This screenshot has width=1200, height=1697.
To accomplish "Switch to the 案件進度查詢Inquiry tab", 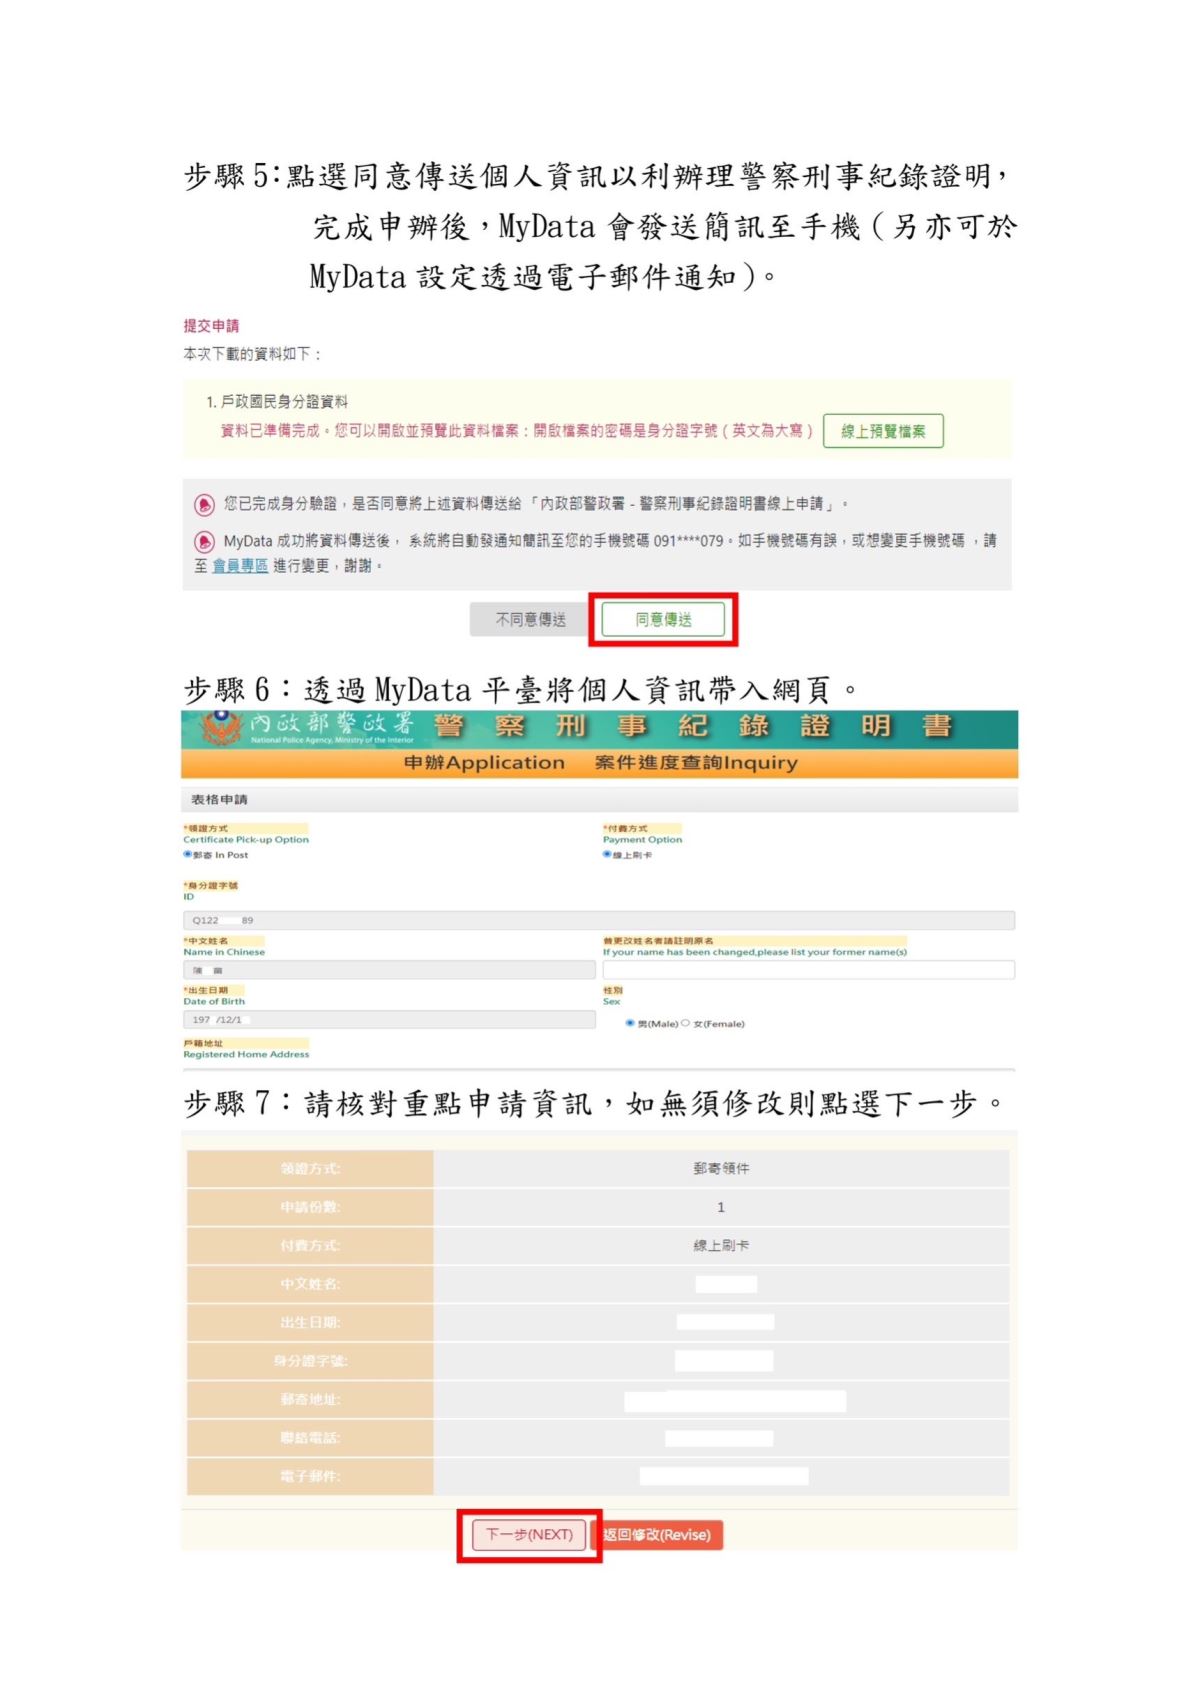I will coord(696,763).
